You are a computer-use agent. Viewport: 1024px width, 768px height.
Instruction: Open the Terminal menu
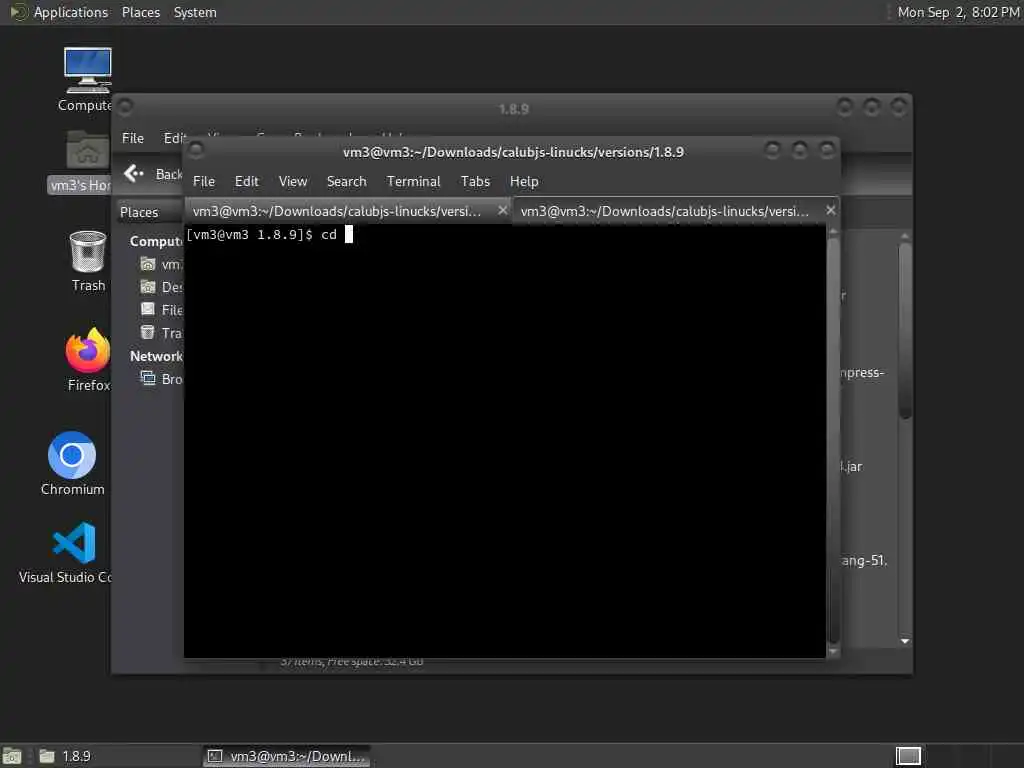(x=413, y=181)
